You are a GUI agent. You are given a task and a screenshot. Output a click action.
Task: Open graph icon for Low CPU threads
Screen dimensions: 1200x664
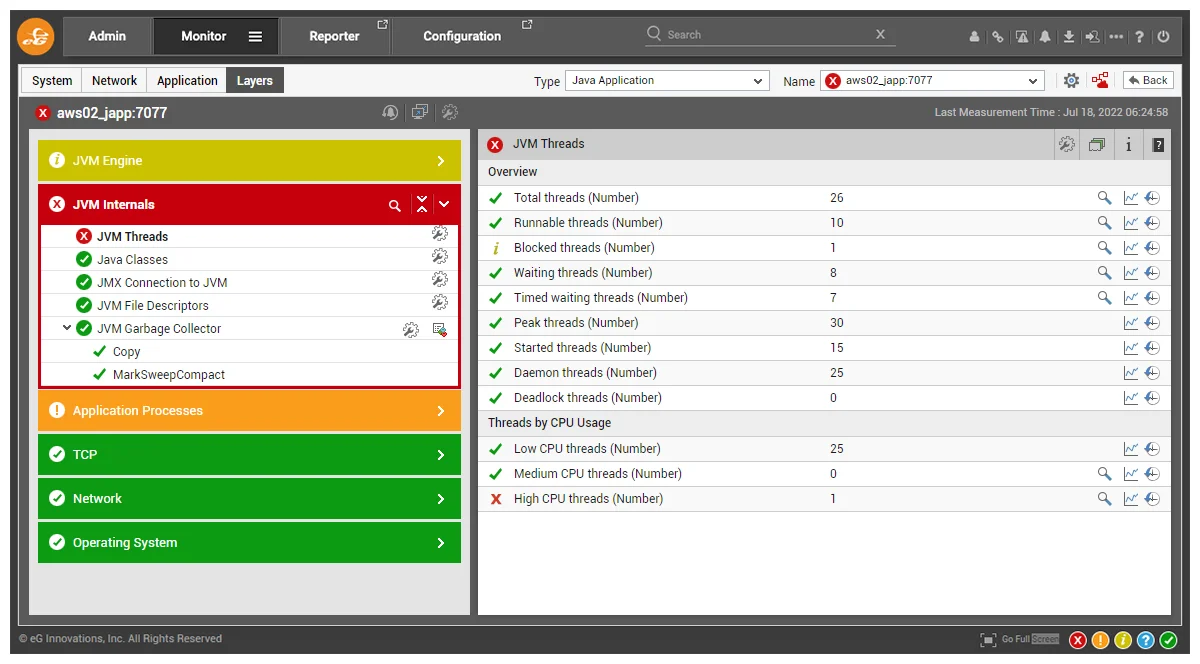pyautogui.click(x=1131, y=449)
